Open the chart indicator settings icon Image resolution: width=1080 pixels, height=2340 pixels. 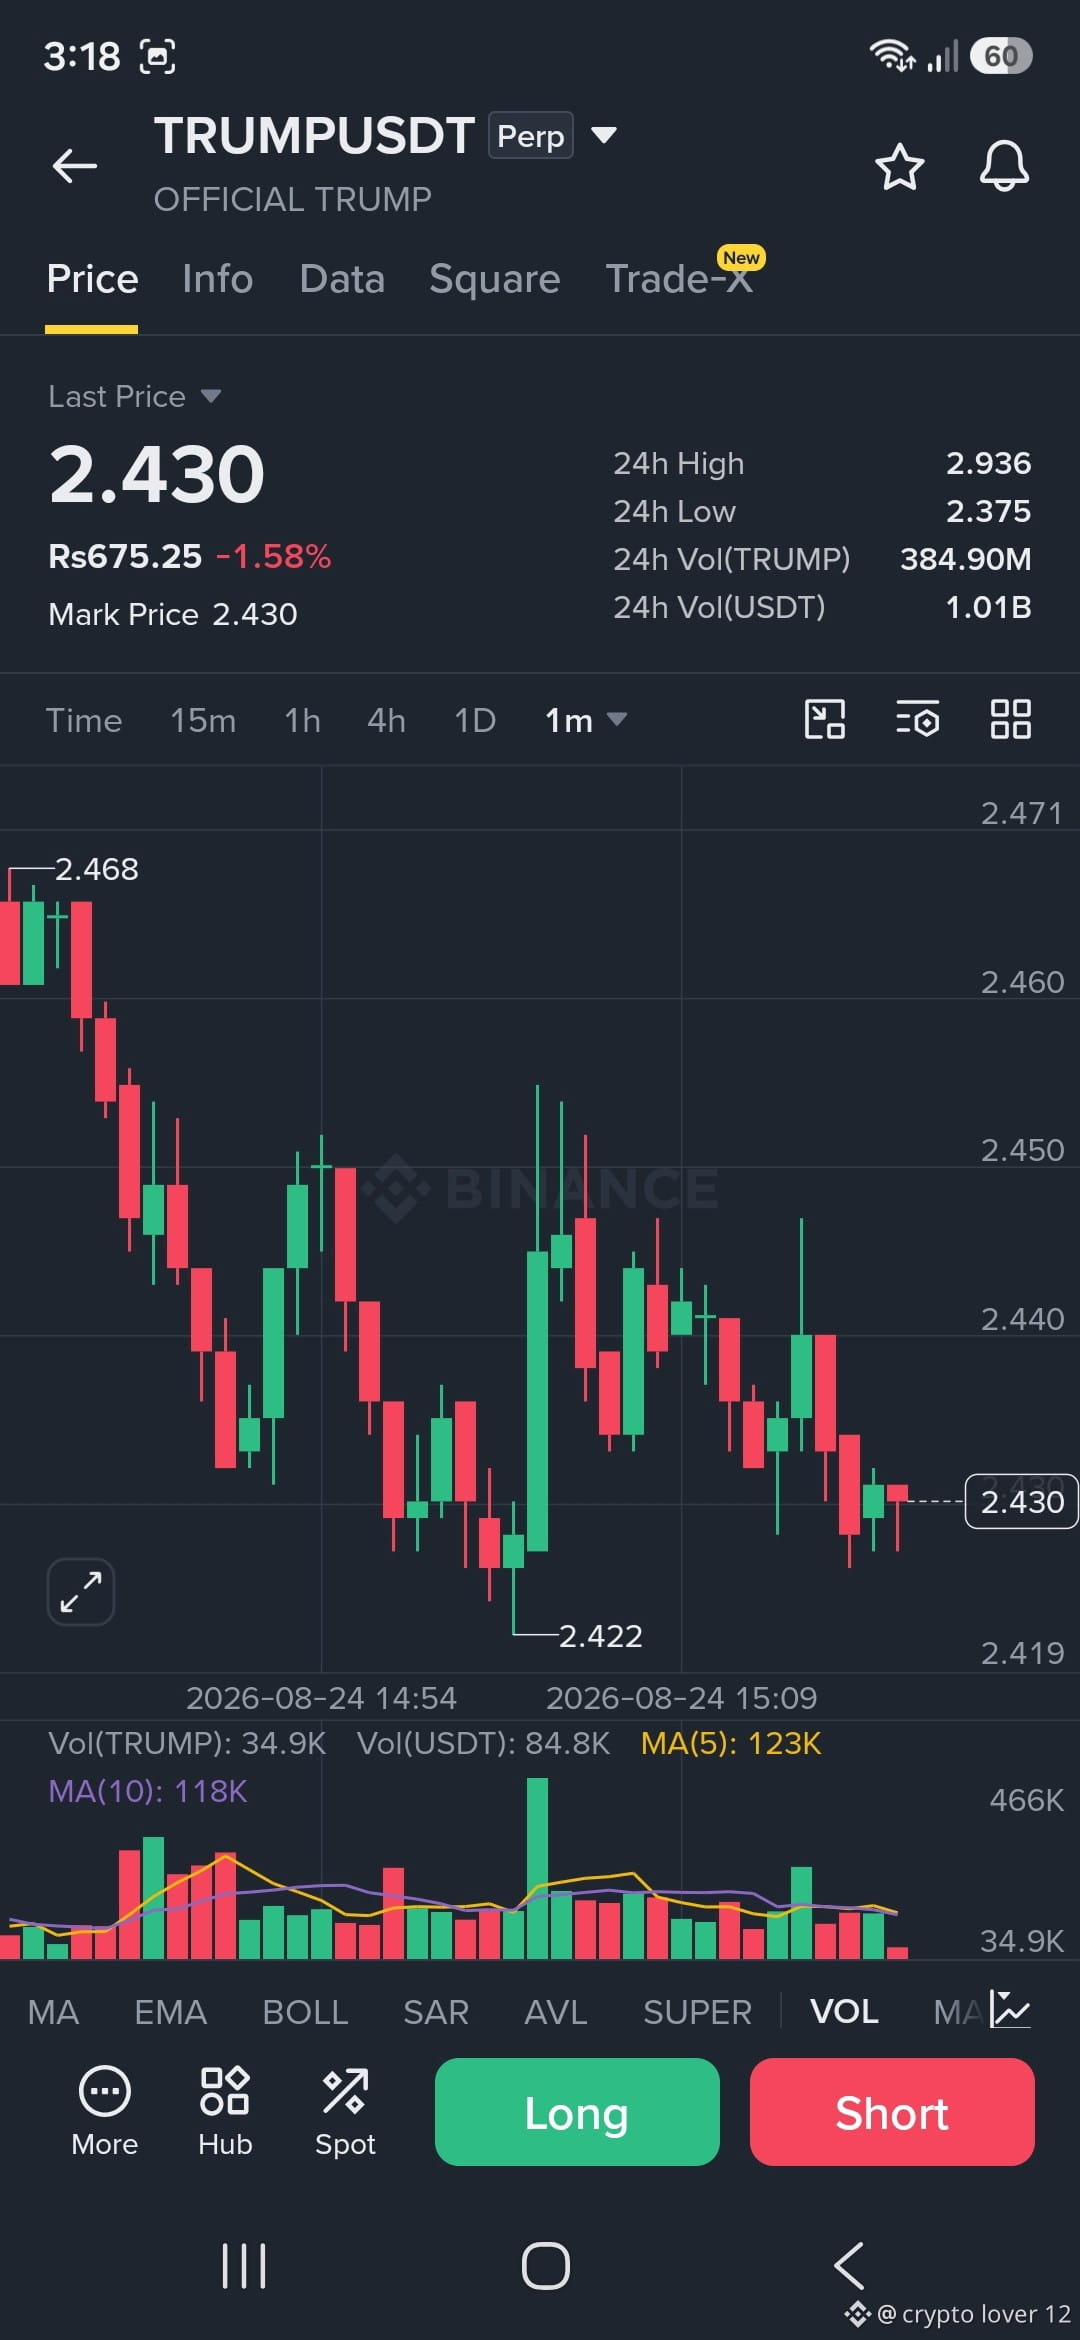[x=917, y=719]
